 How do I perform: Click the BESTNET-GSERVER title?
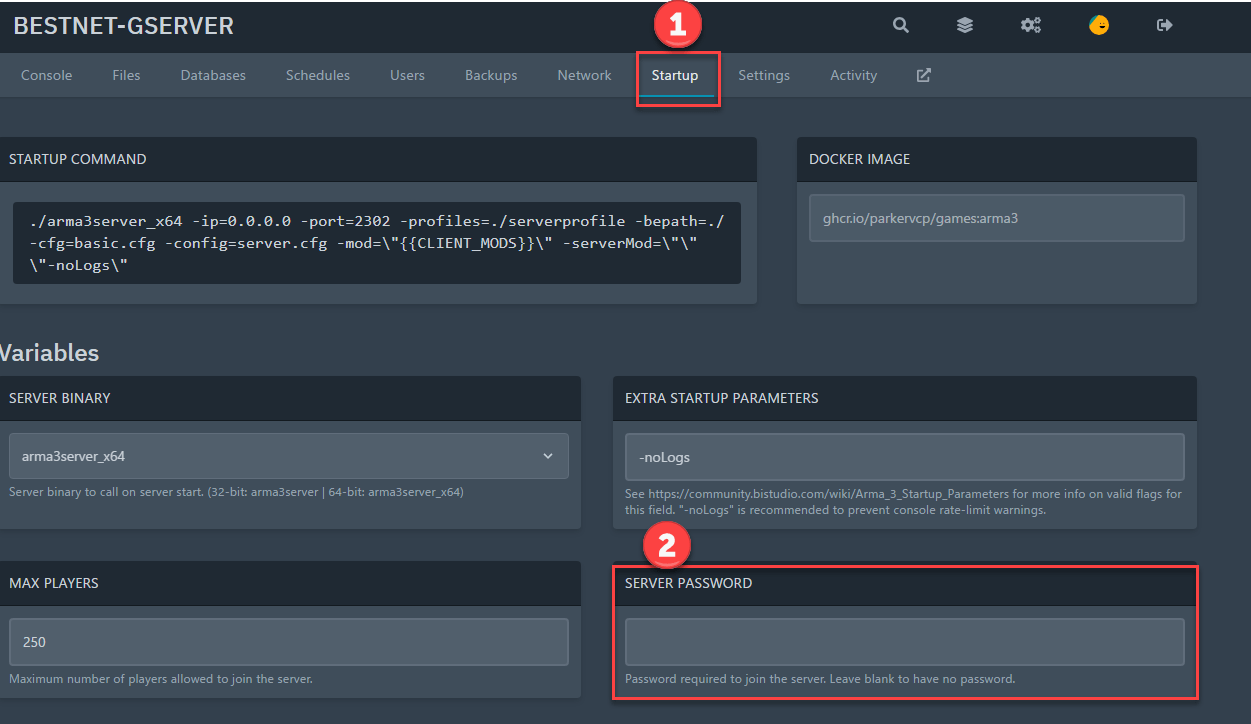(x=124, y=26)
